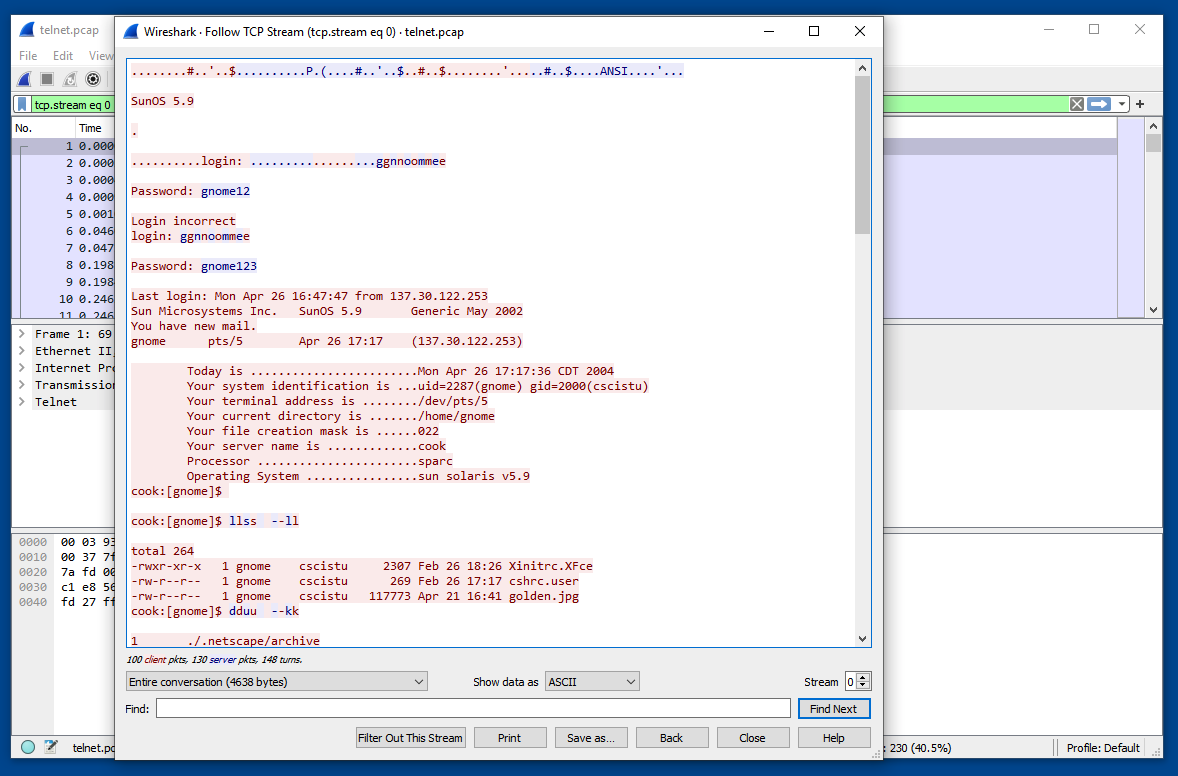The image size is (1178, 776).
Task: Click the expert information circle in status bar
Action: [x=28, y=747]
